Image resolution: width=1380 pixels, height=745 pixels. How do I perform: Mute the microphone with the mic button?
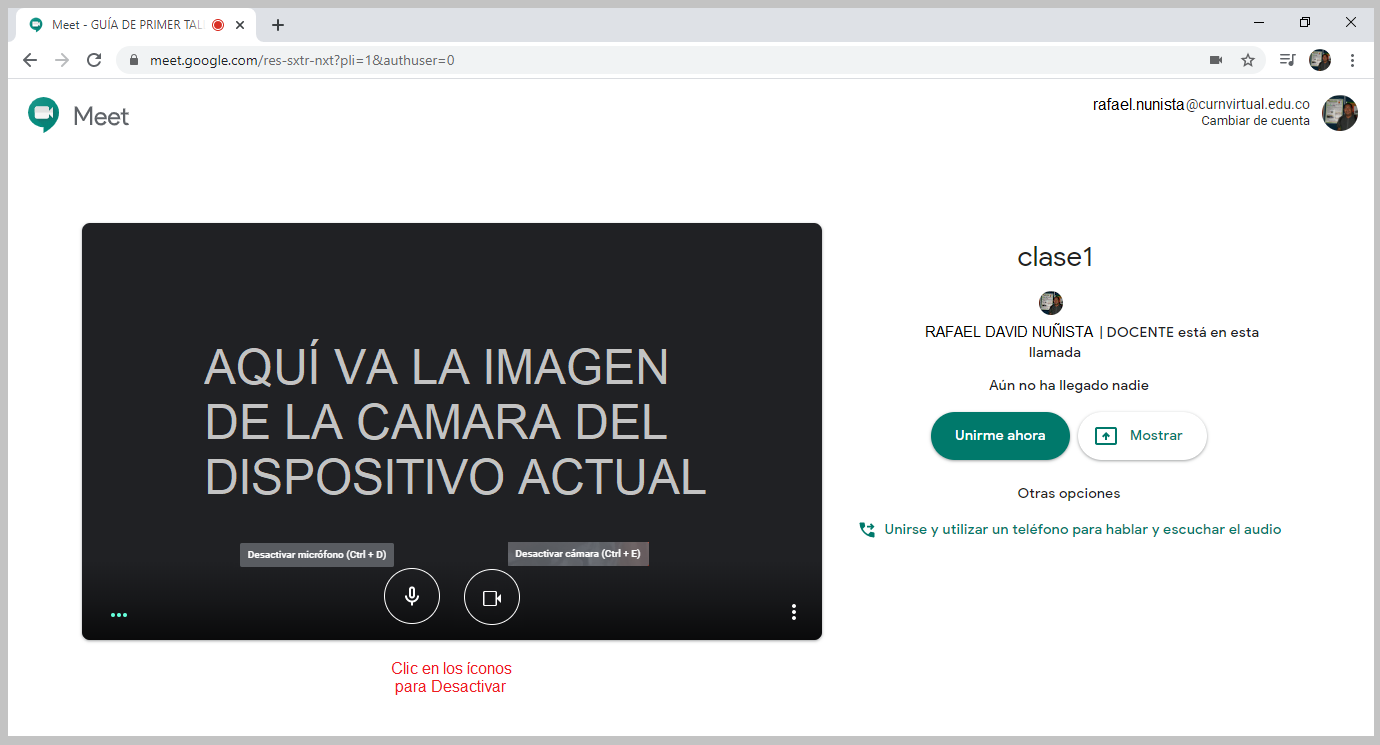tap(412, 596)
